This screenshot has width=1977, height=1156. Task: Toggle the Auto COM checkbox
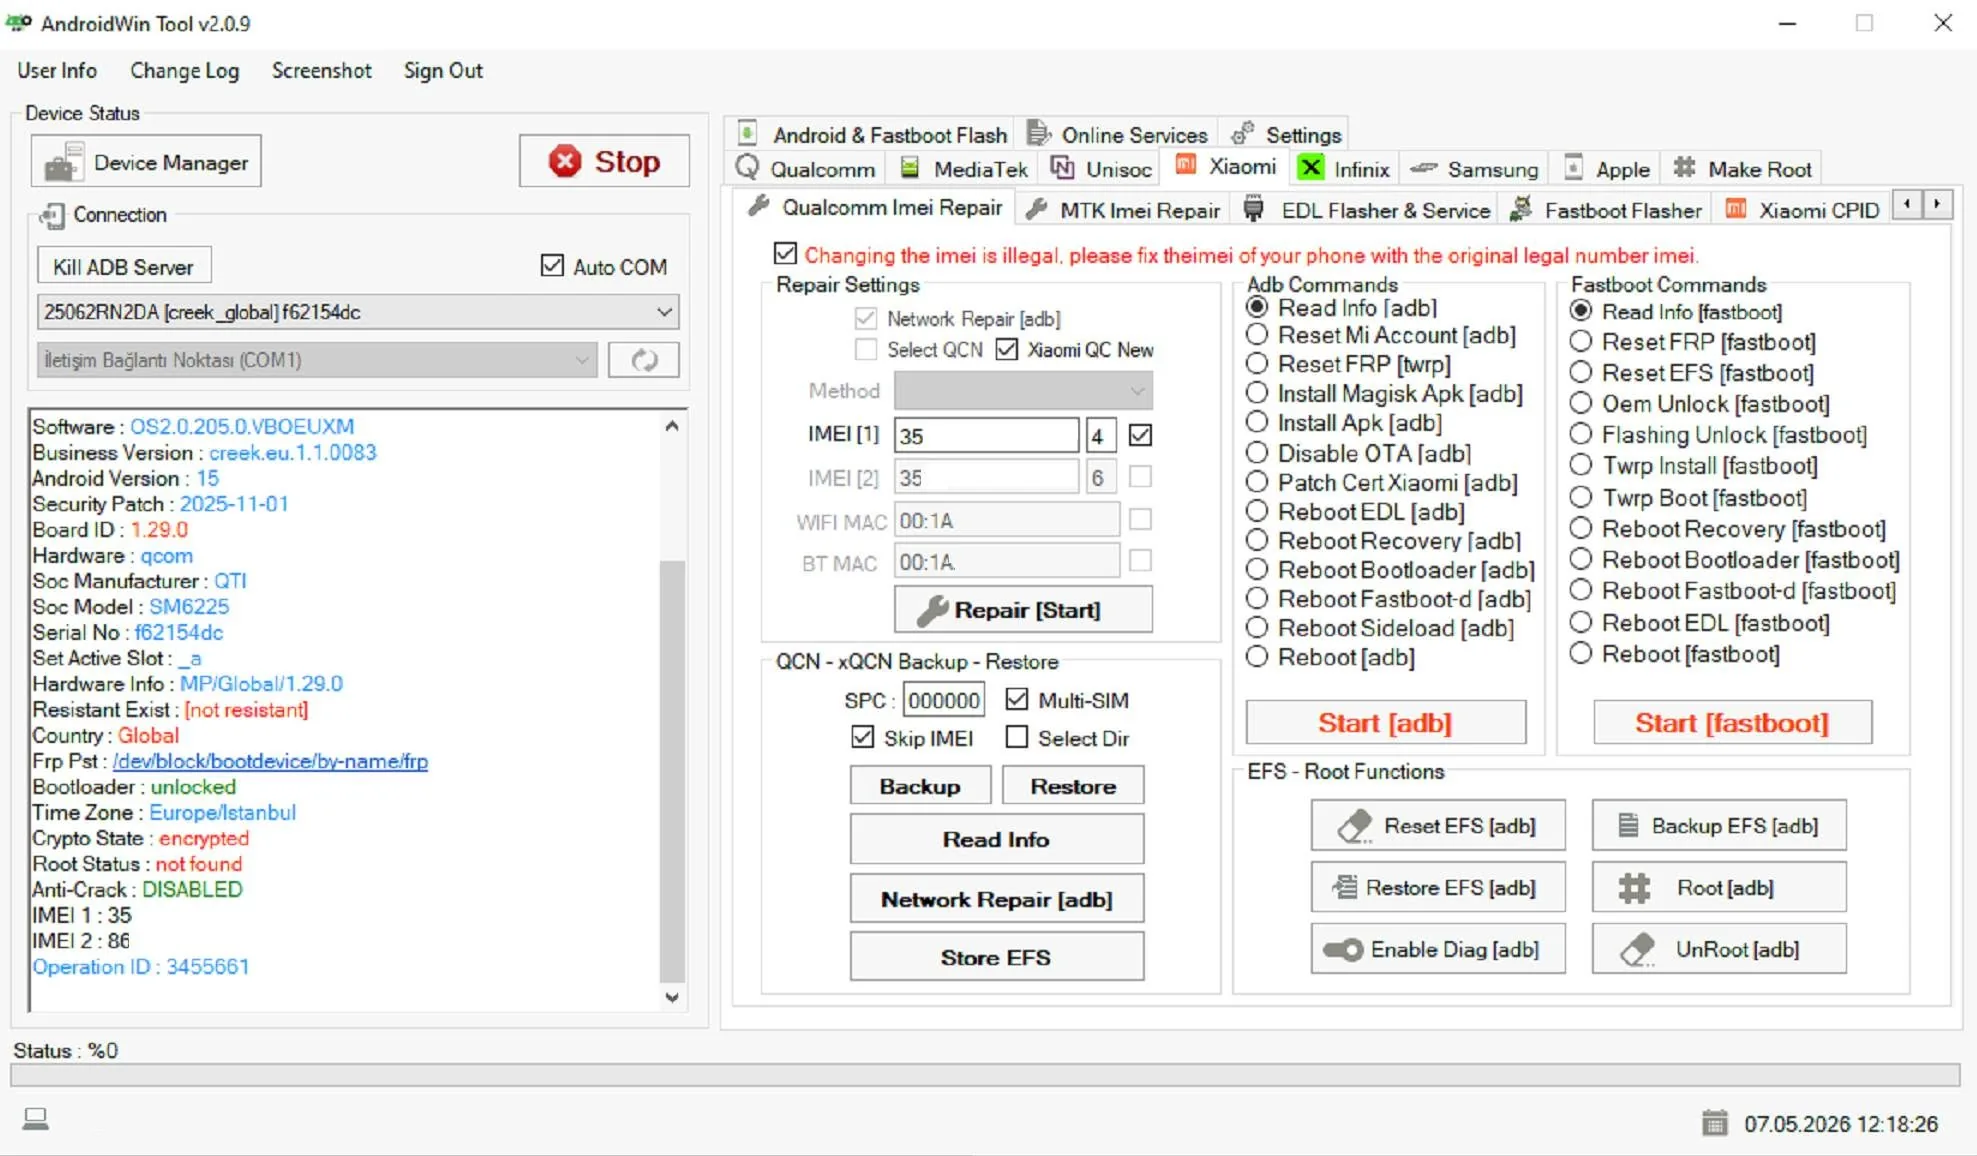(x=552, y=265)
